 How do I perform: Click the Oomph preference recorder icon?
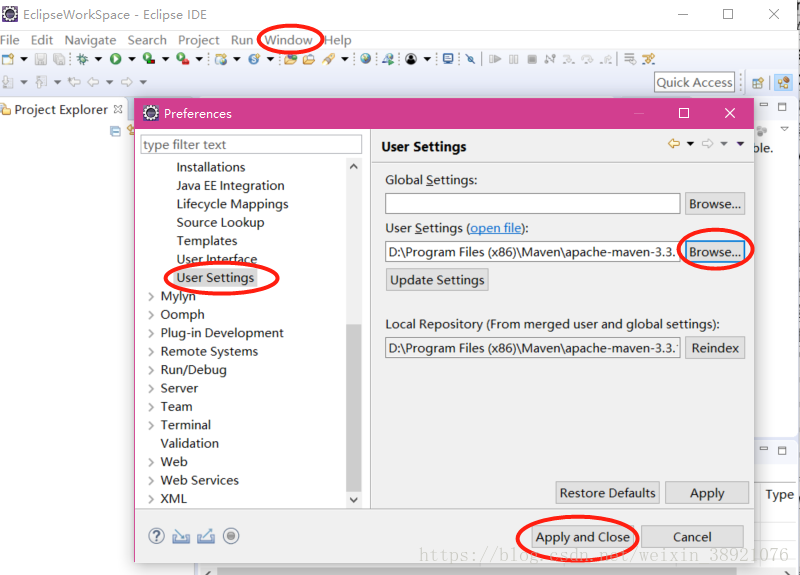[231, 536]
